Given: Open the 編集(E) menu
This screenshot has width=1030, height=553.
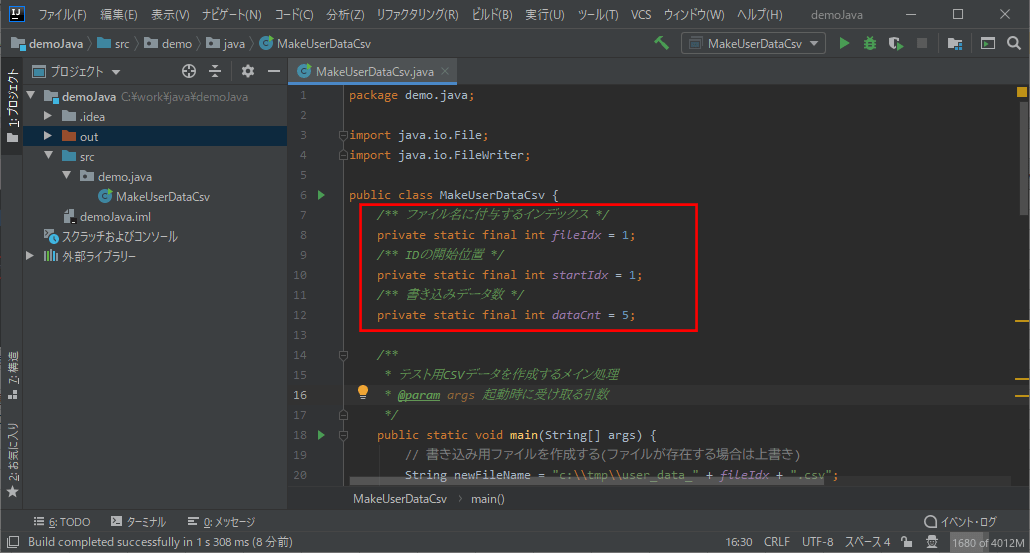Looking at the screenshot, I should coord(119,14).
